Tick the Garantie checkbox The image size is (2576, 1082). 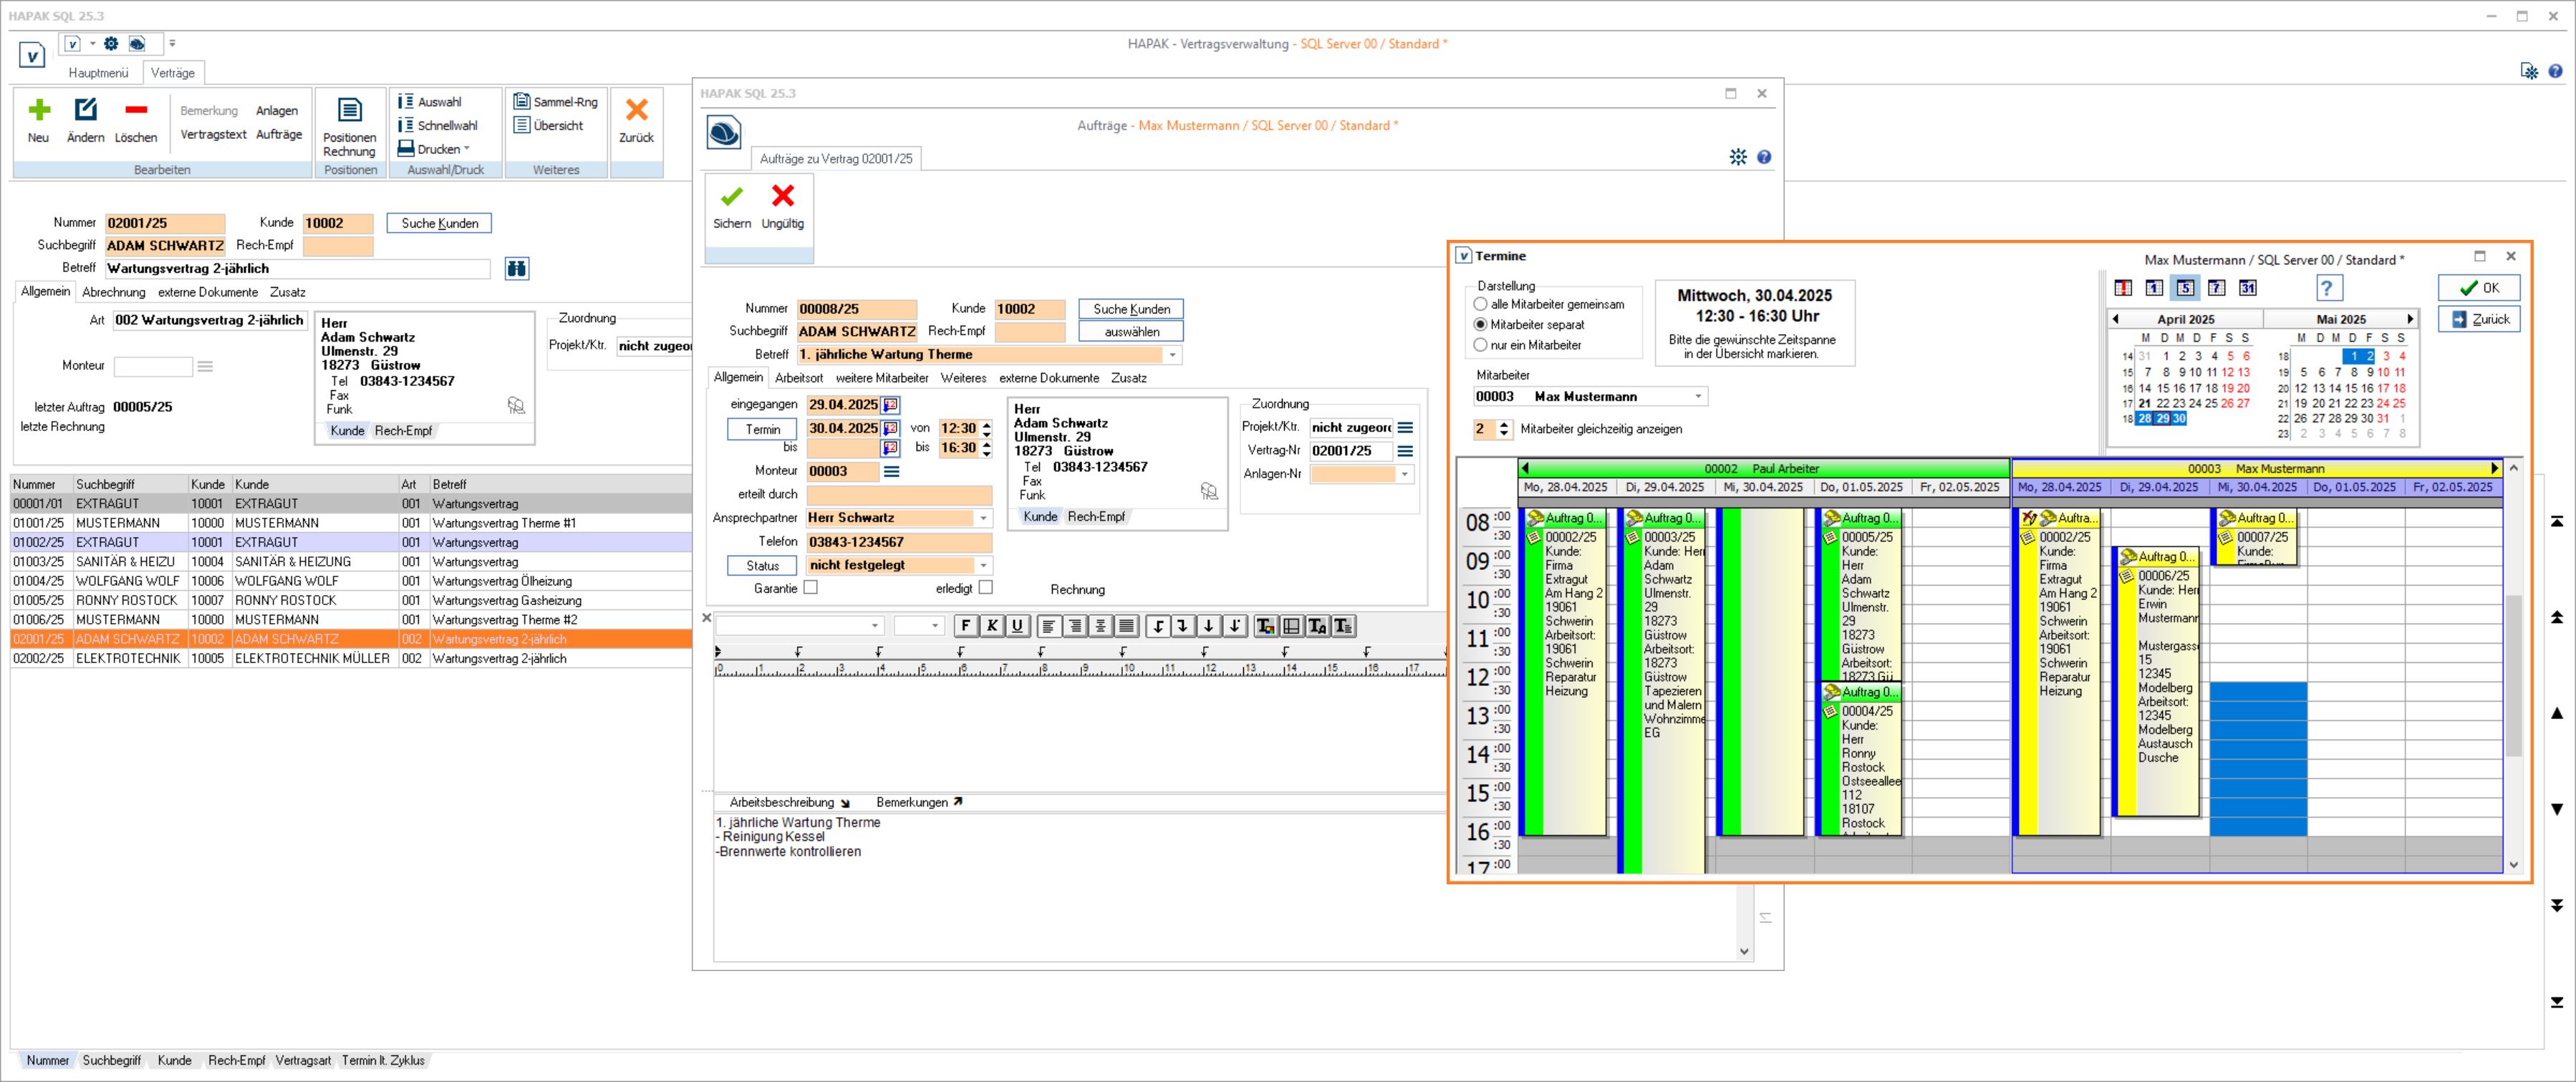811,588
